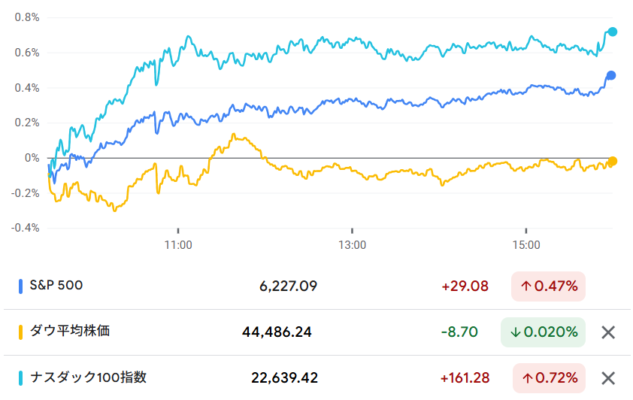Image resolution: width=633 pixels, height=400 pixels.
Task: Click the S&P 500 price 6,227.09
Action: [x=288, y=286]
